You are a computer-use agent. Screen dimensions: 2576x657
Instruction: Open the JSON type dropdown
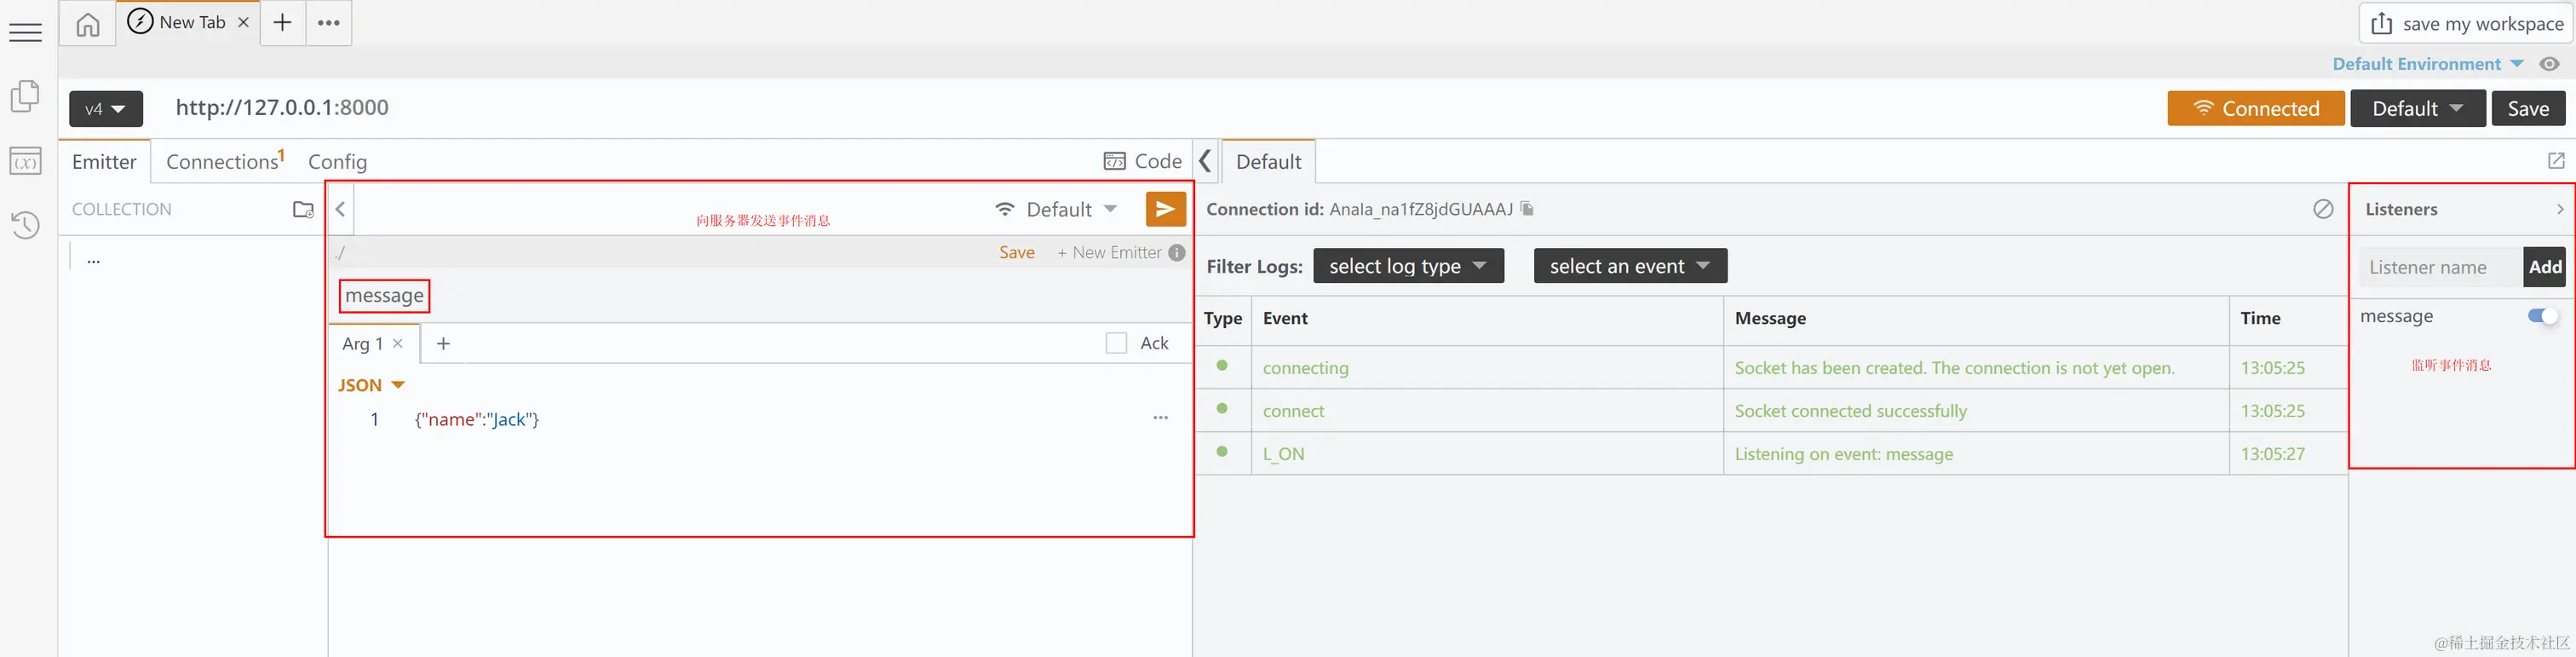(x=371, y=385)
